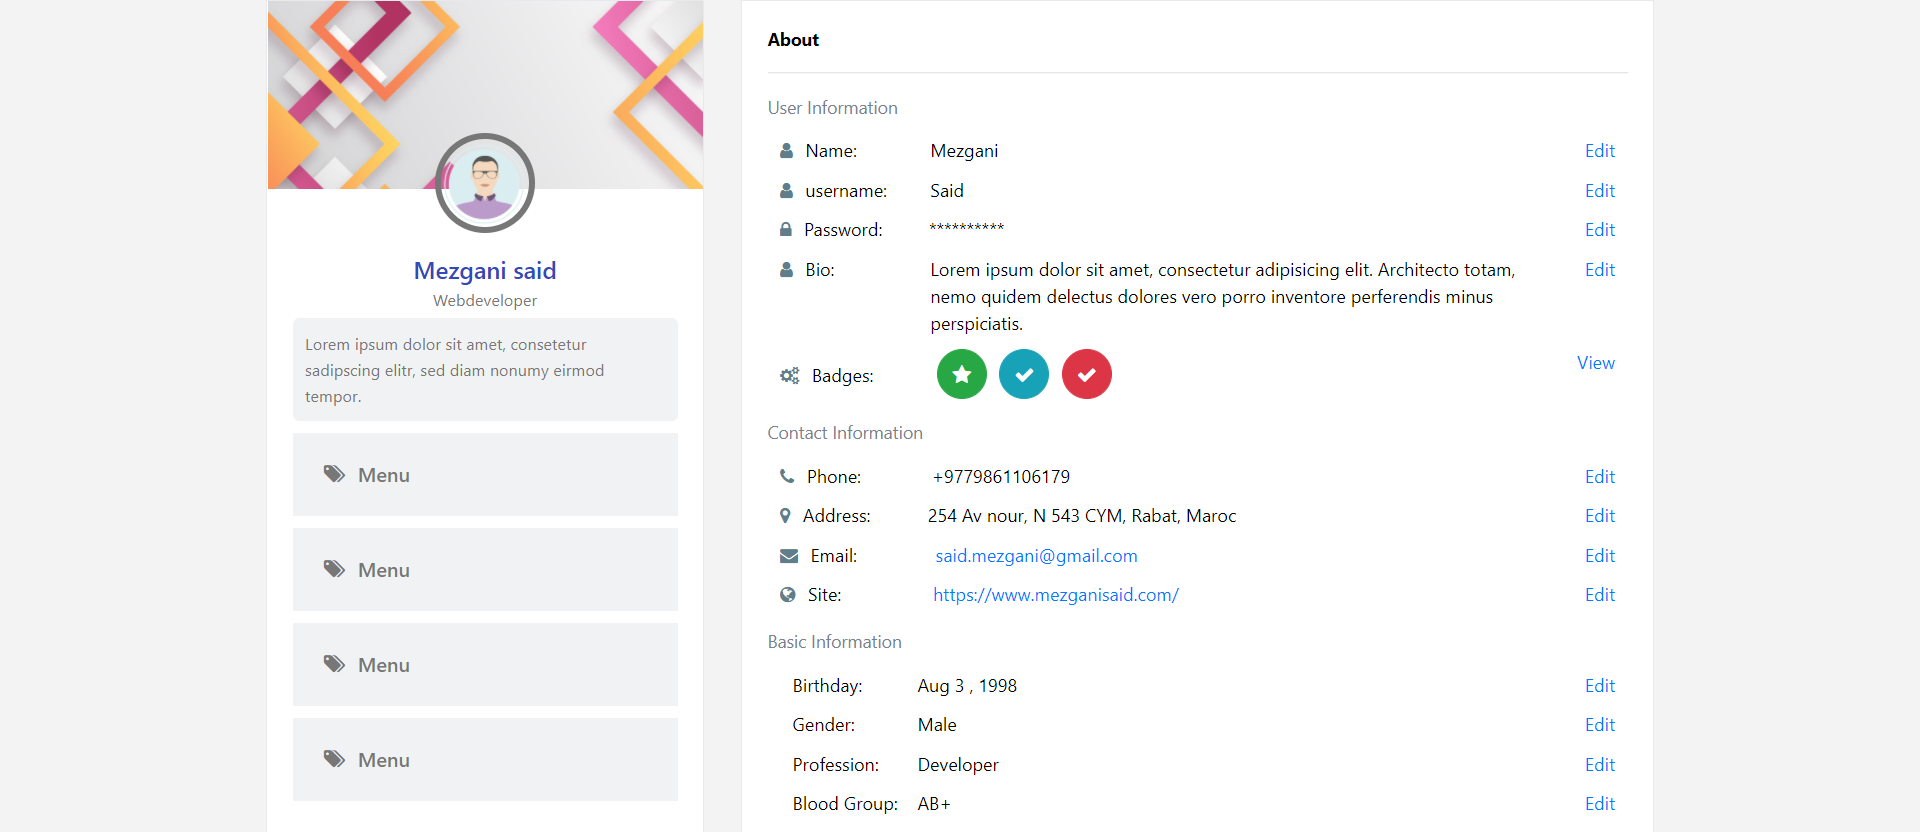Click the Webdeveloper subtitle text
The height and width of the screenshot is (832, 1920).
[485, 300]
